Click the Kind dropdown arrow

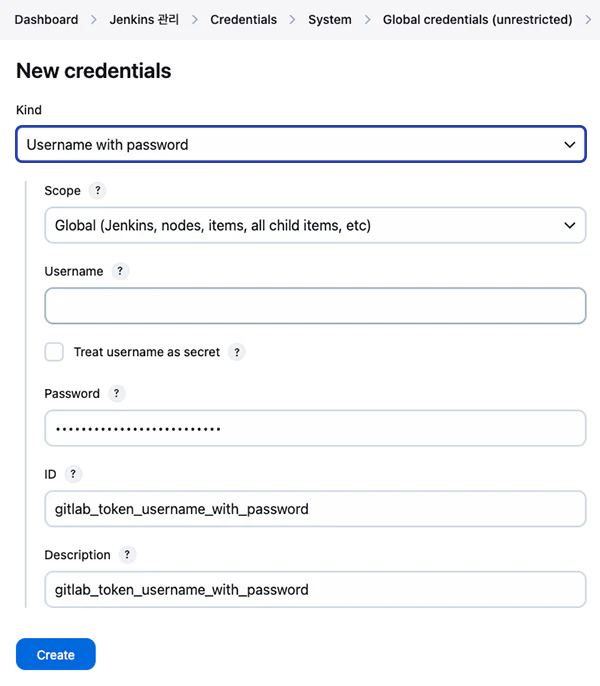click(x=569, y=144)
